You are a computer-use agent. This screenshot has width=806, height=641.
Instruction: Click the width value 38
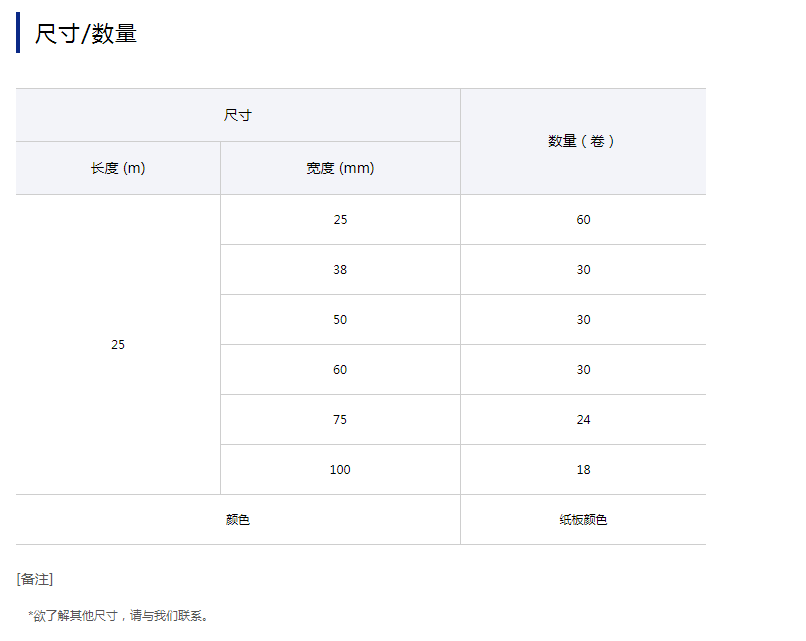[340, 269]
